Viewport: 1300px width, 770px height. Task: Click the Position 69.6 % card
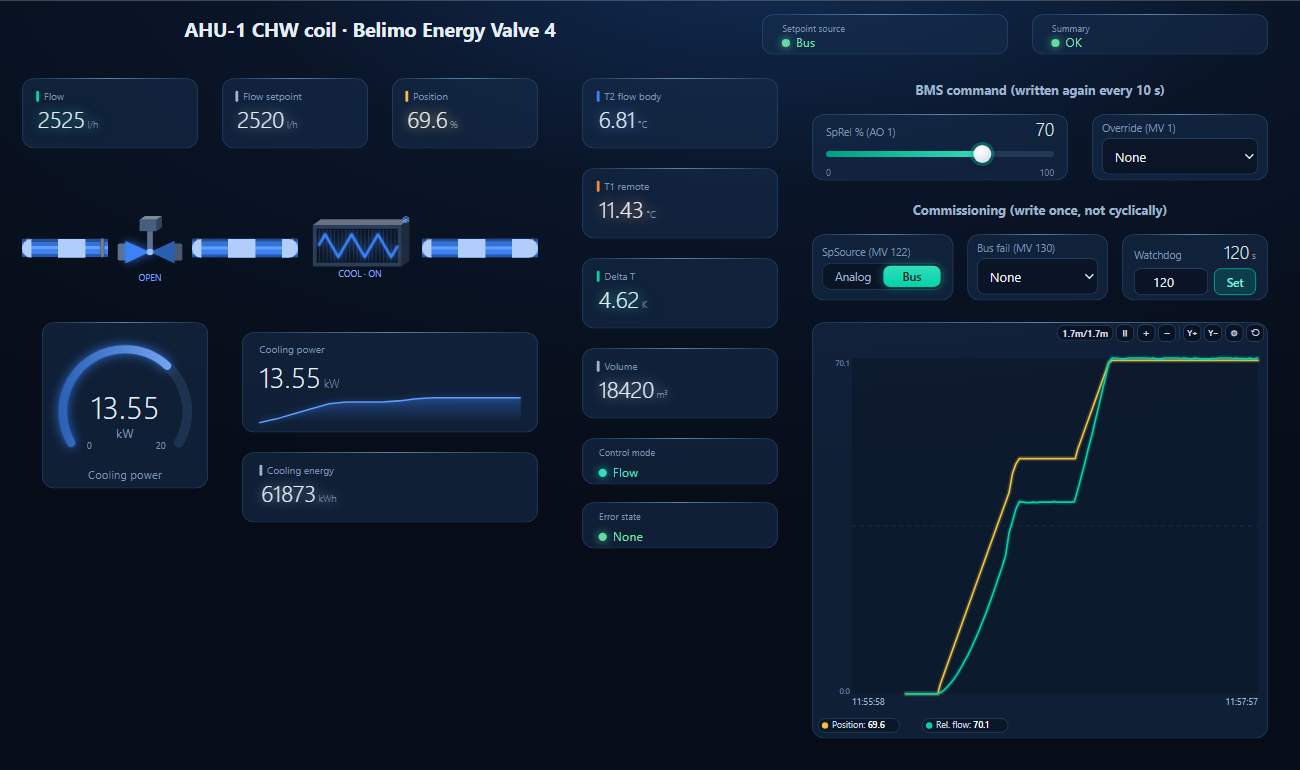[x=465, y=113]
